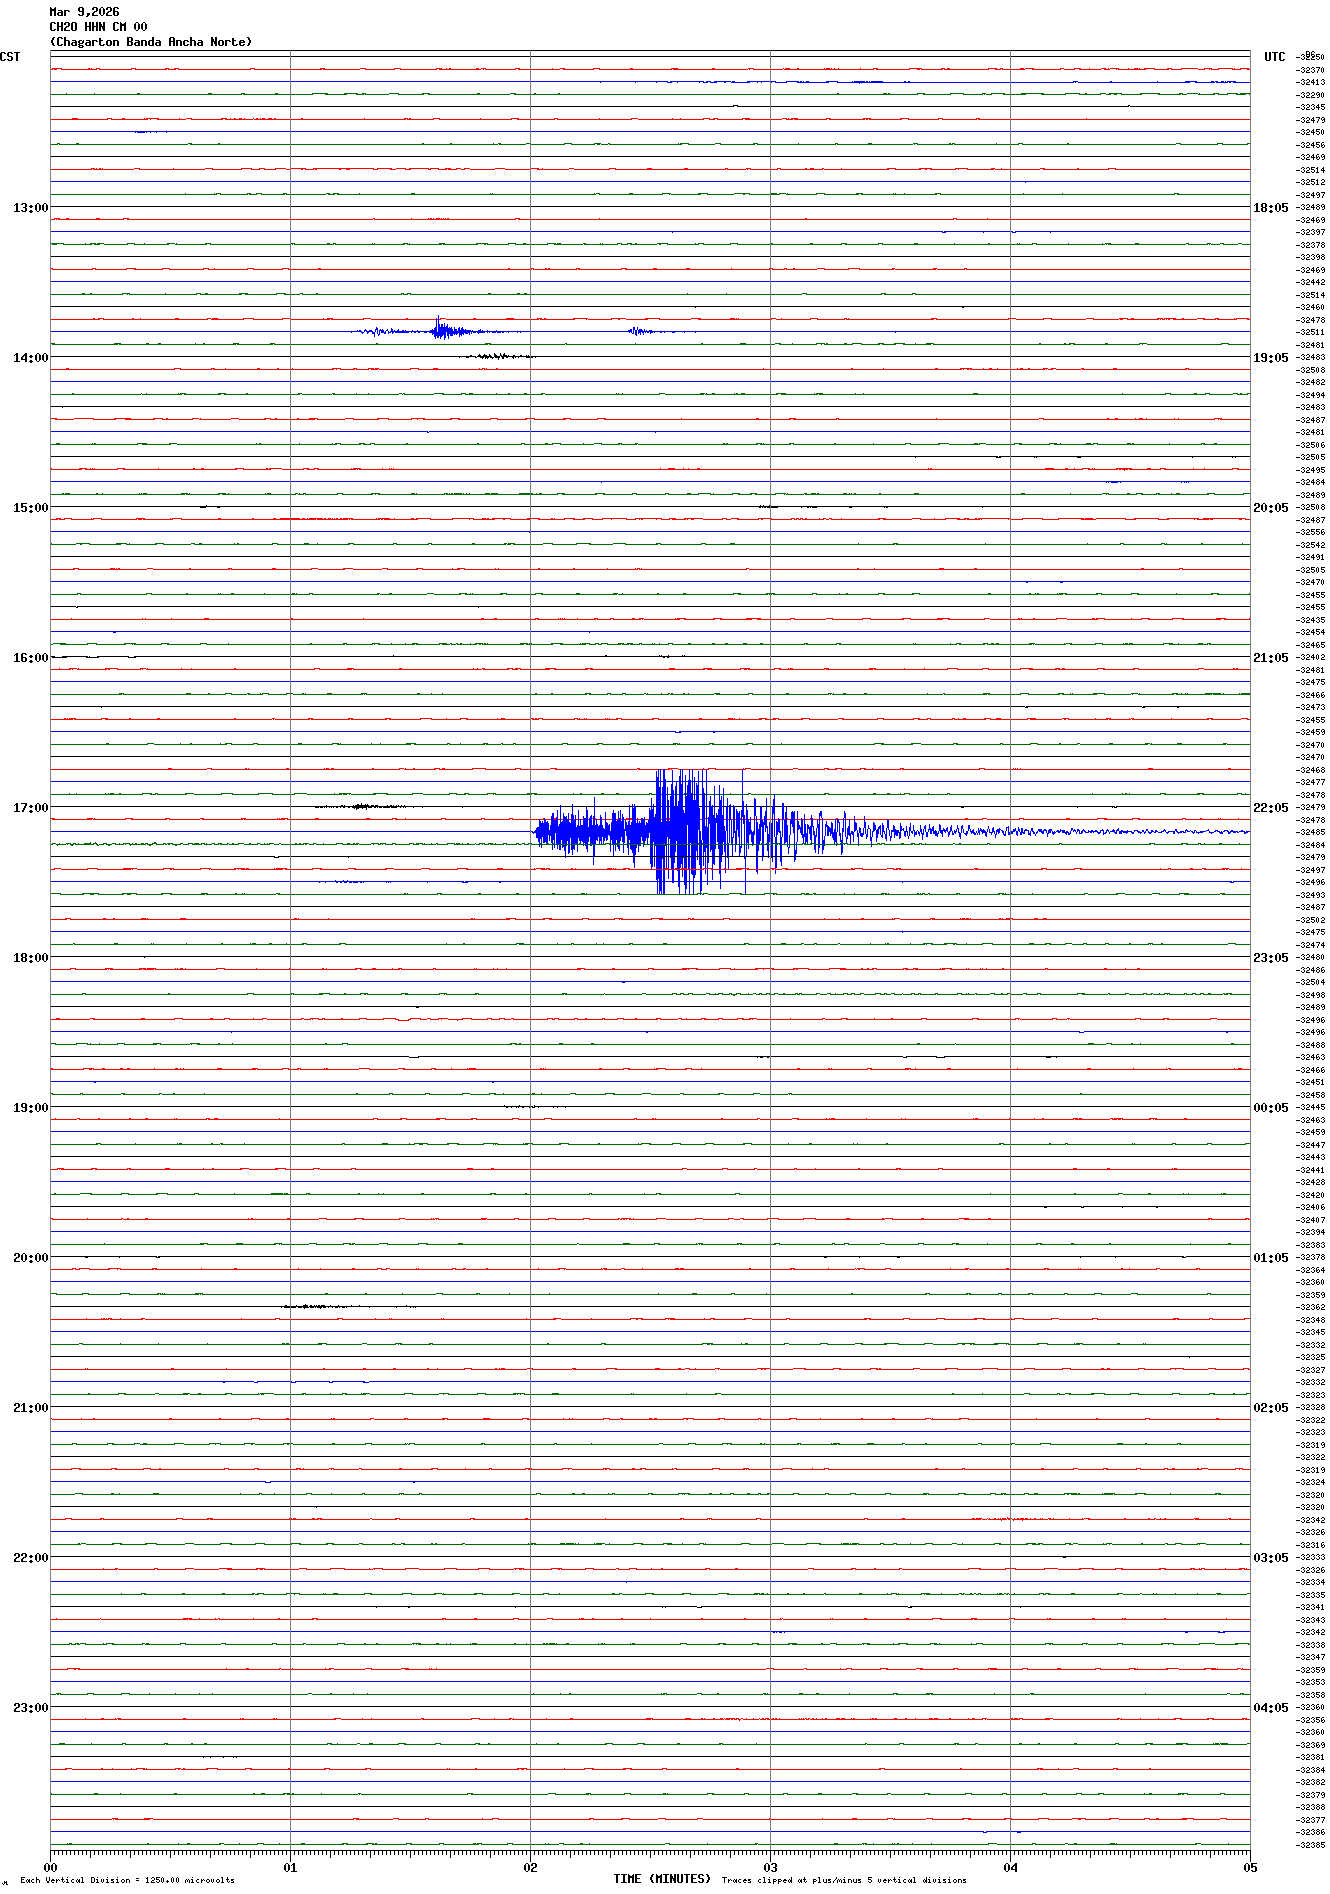The height and width of the screenshot is (1894, 1330).
Task: Select the 18:05 UTC time label
Action: (1270, 207)
